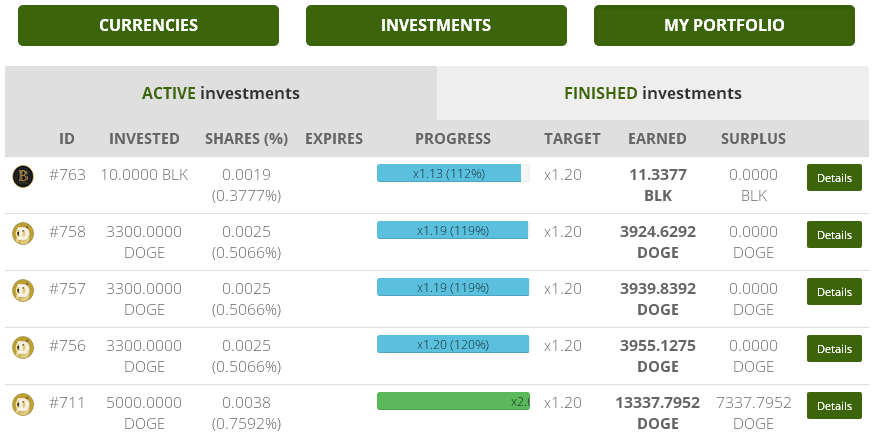Click the BlackCoin icon for investment #763
Image resolution: width=885 pixels, height=432 pixels.
pyautogui.click(x=23, y=177)
